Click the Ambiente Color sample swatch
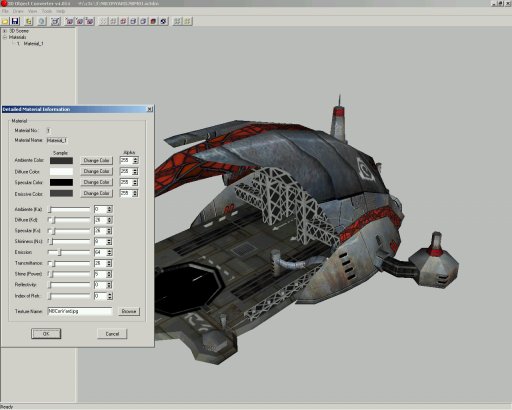This screenshot has width=512, height=410. (61, 161)
